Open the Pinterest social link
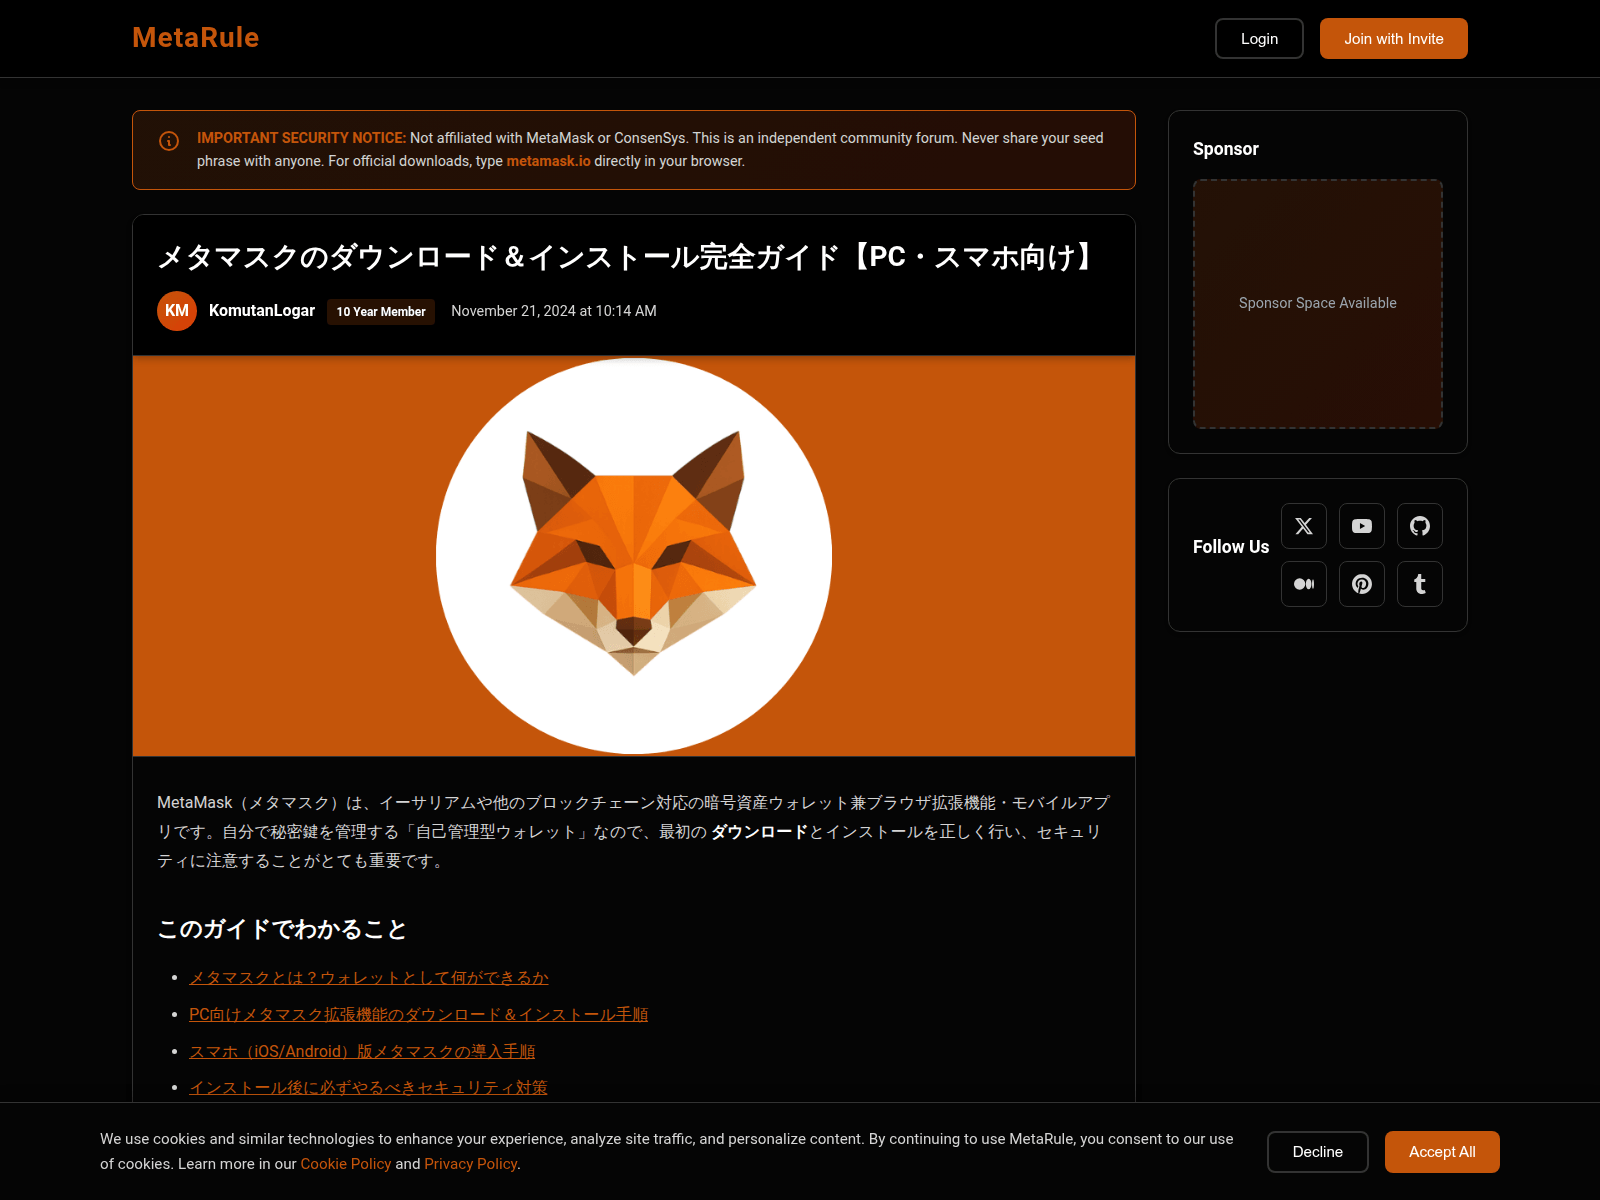This screenshot has width=1600, height=1200. pyautogui.click(x=1362, y=584)
